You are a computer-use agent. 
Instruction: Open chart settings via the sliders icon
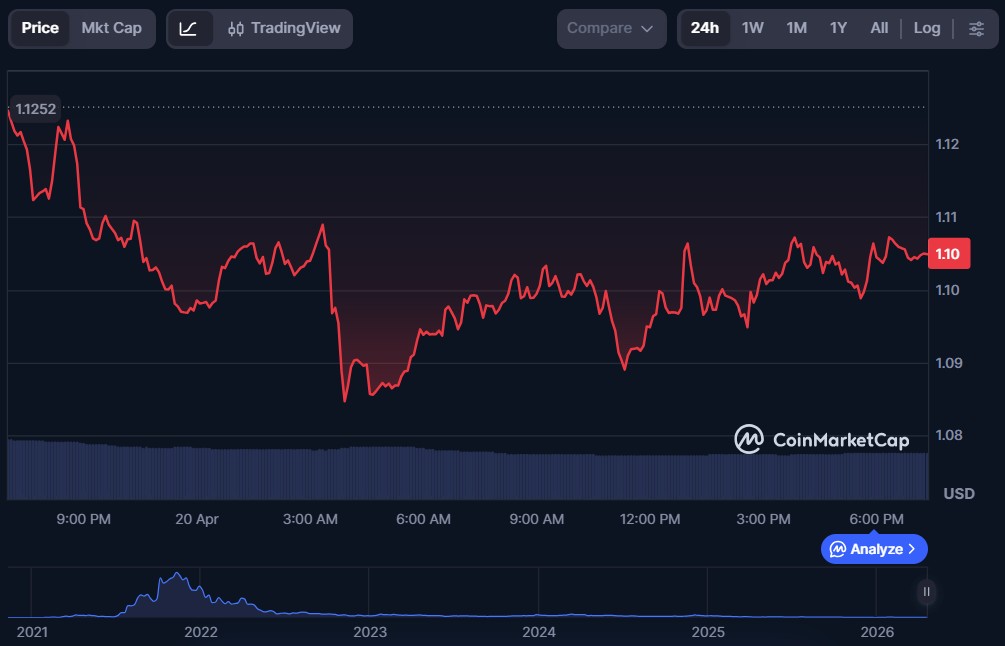(x=976, y=28)
